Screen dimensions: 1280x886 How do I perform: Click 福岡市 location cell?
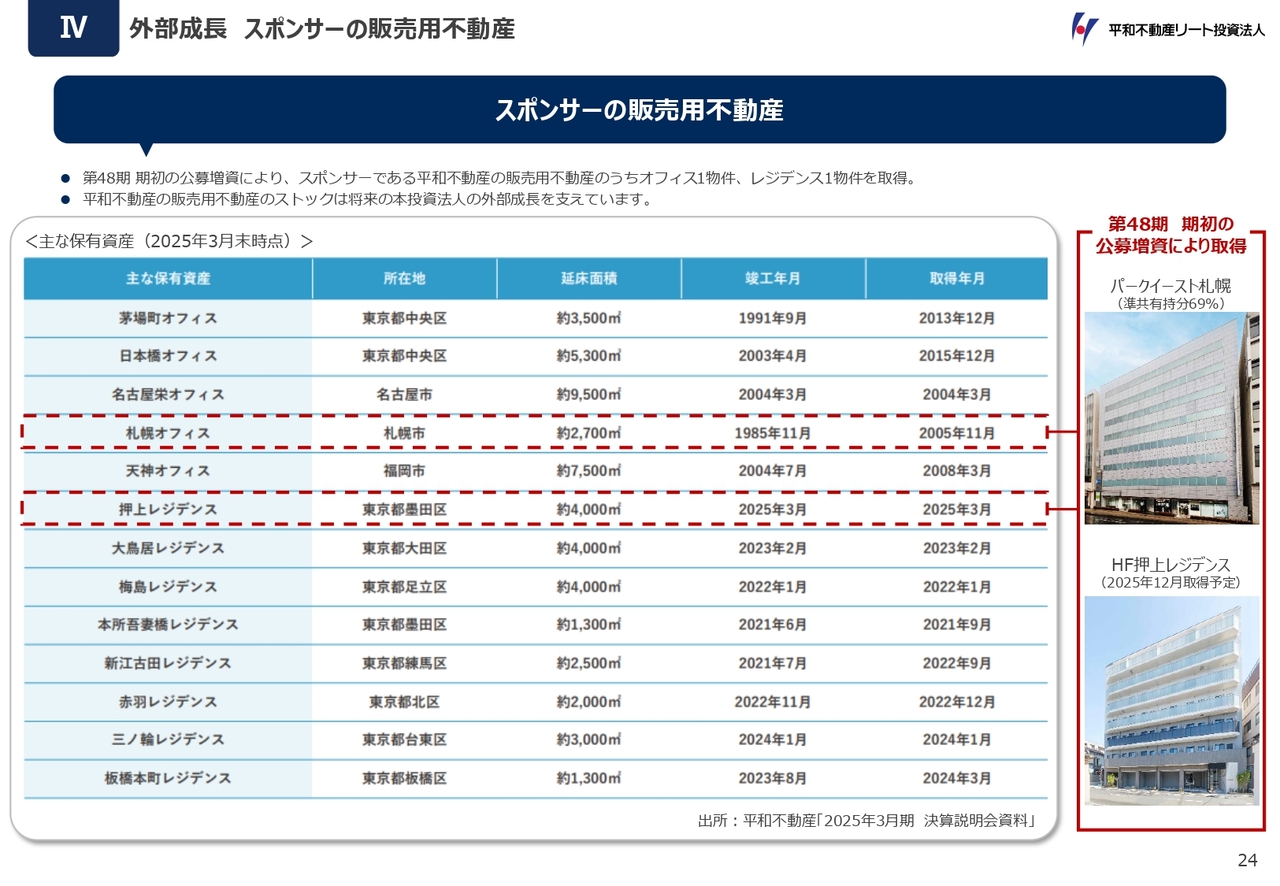point(404,470)
